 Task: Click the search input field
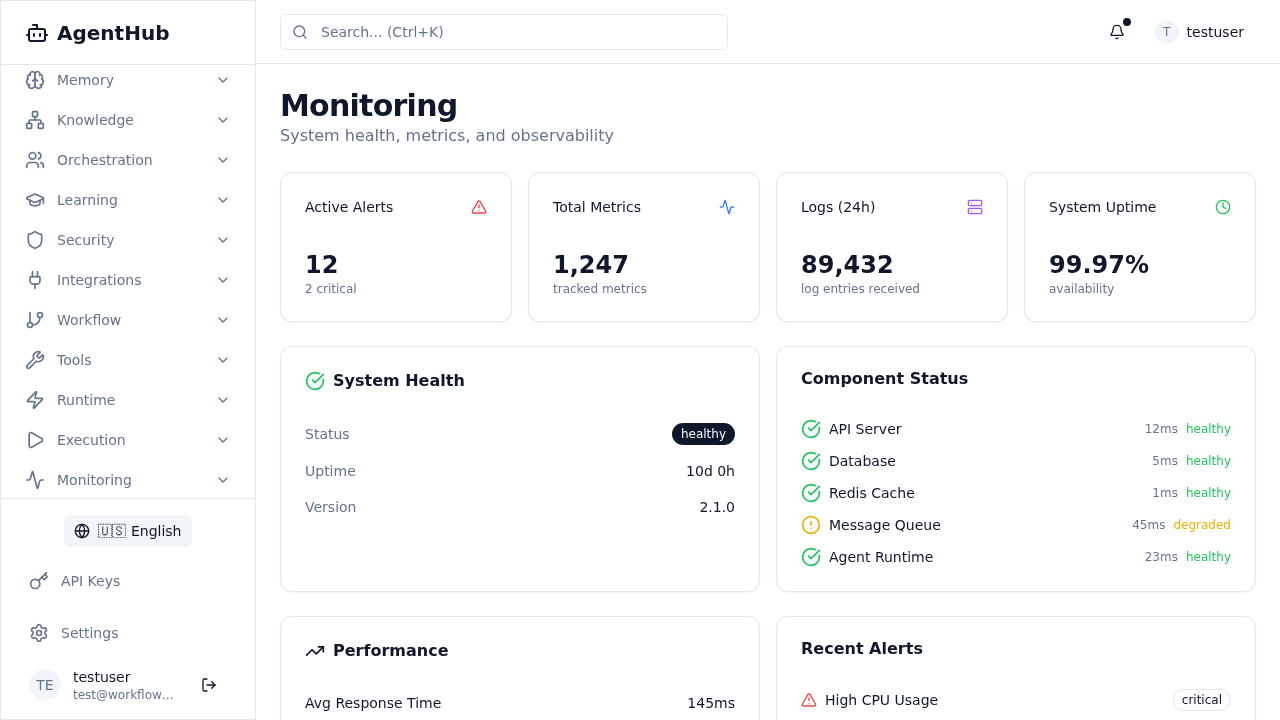pos(503,32)
